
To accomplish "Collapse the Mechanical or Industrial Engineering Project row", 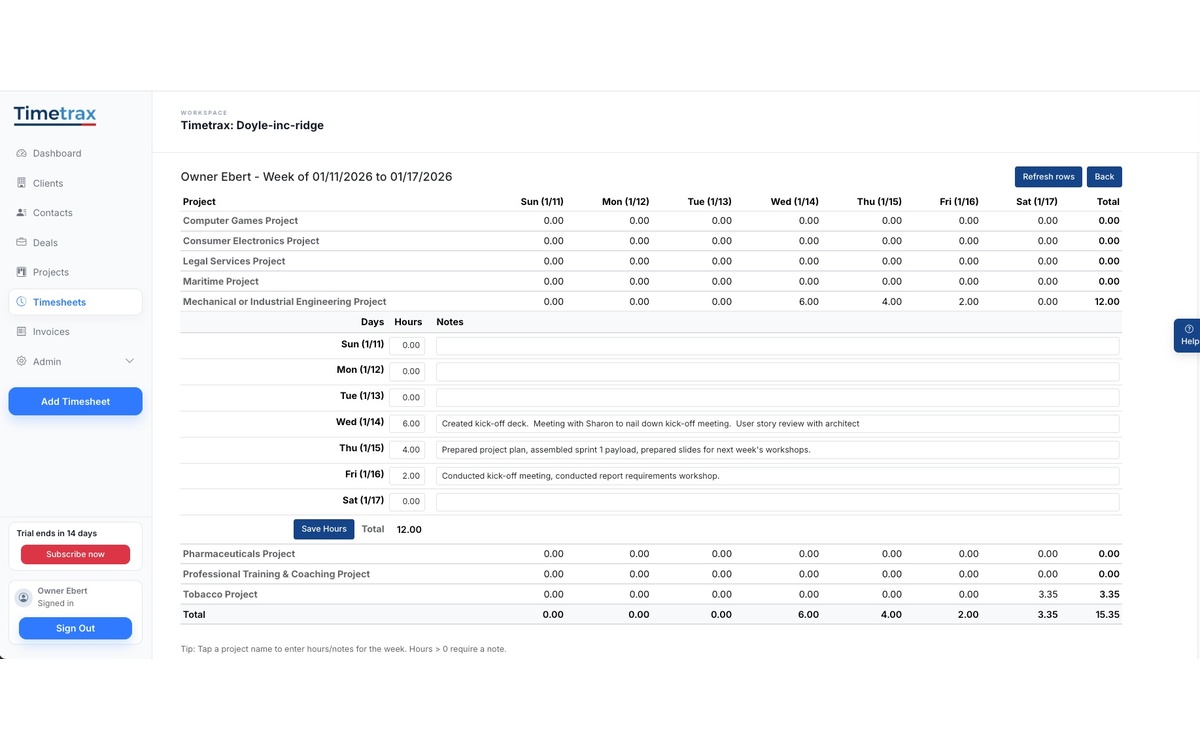I will [x=284, y=302].
